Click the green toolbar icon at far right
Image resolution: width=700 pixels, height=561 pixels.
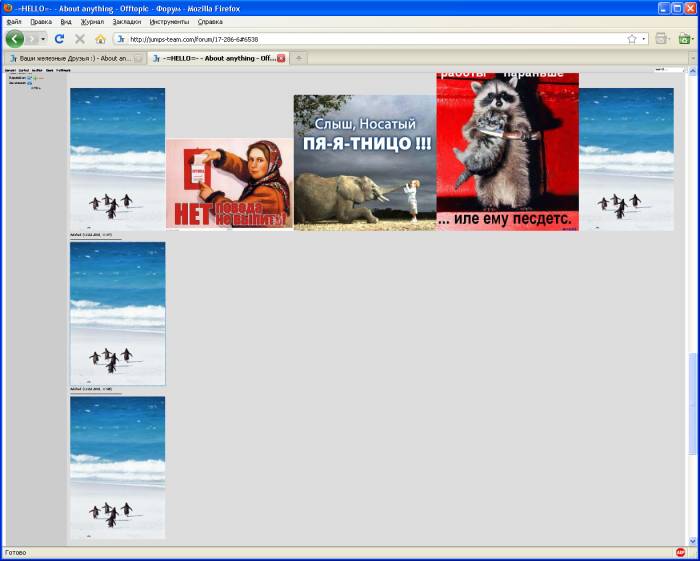684,39
